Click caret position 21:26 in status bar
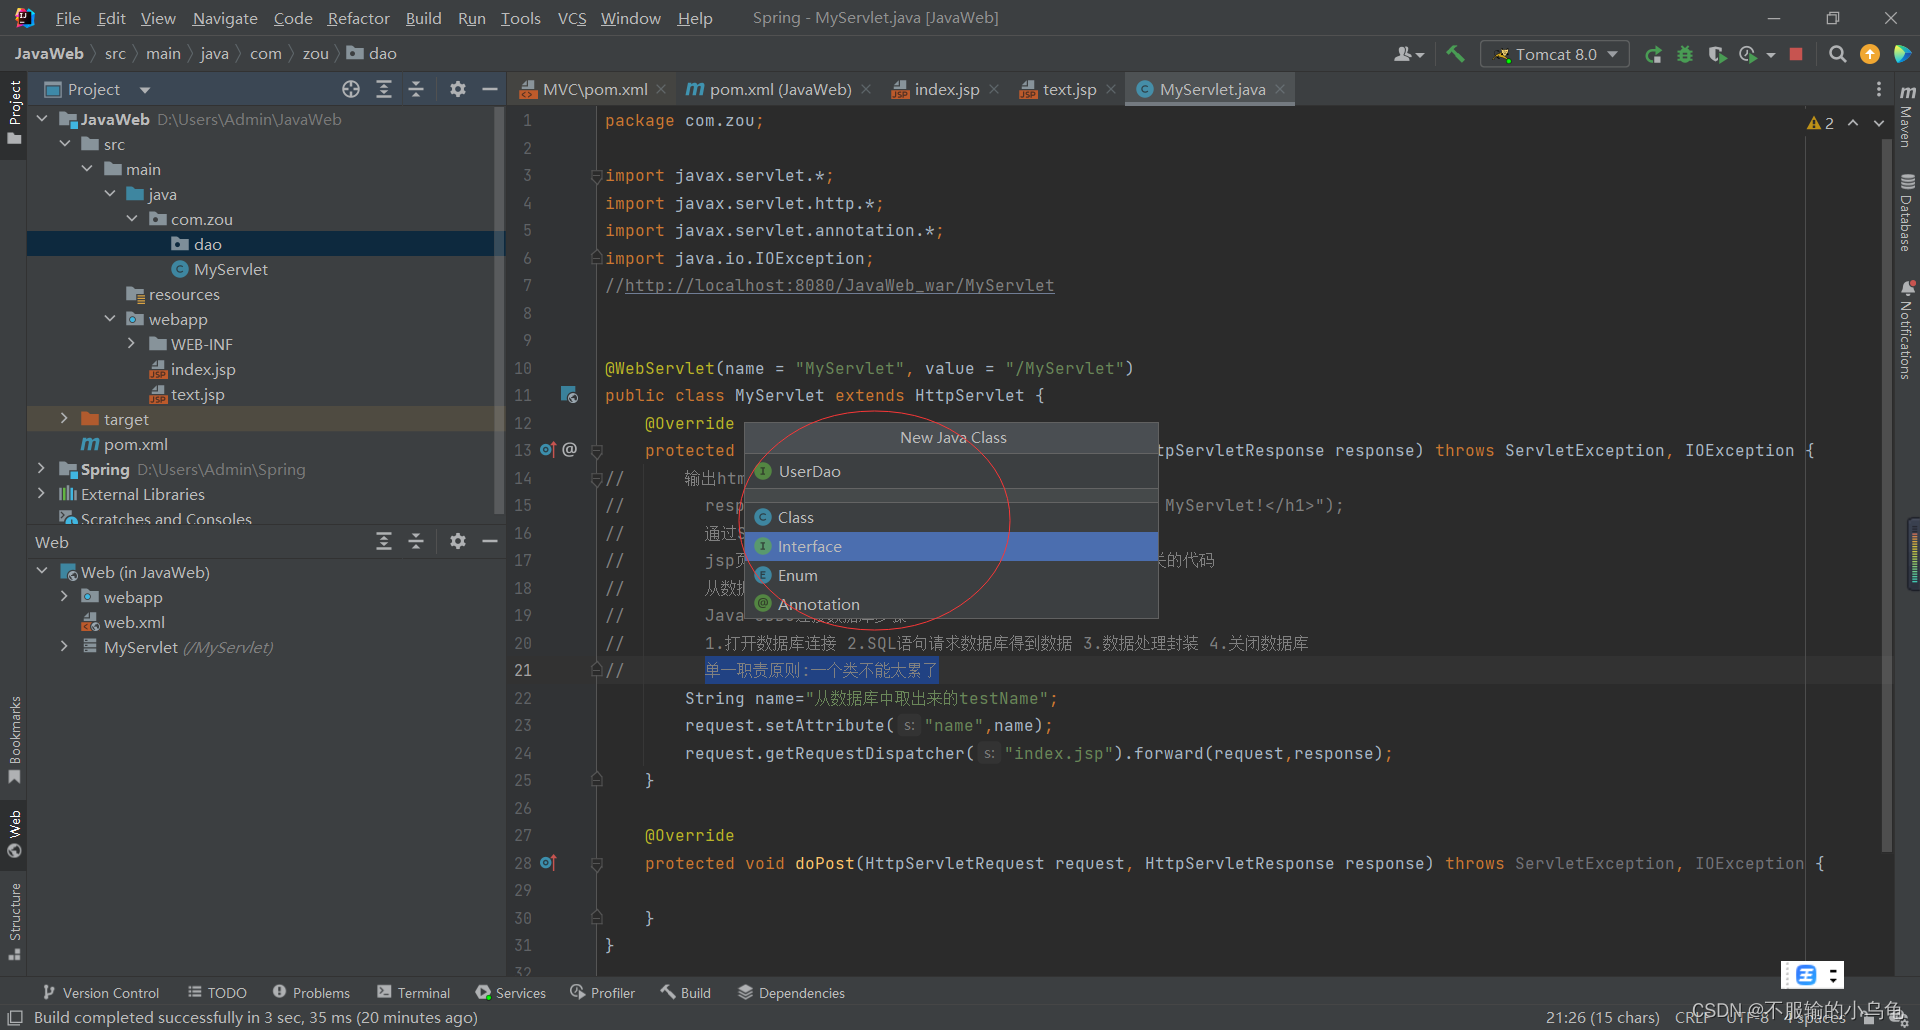The image size is (1920, 1030). 1602,1017
